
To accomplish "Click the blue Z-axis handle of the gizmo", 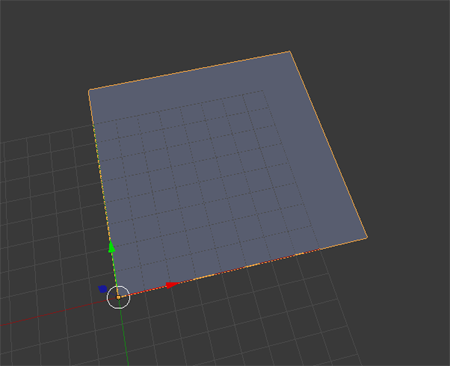I will [103, 289].
